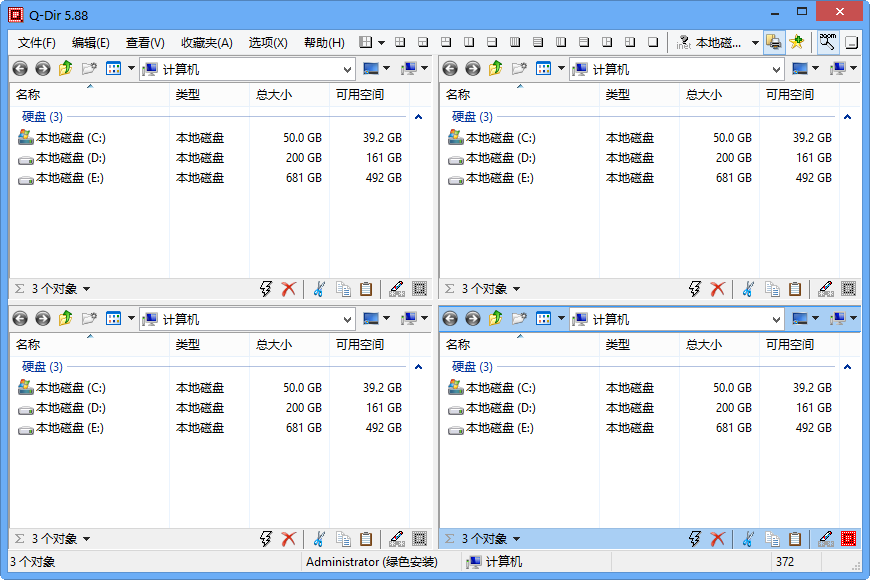
Task: Click lightning run icon in upper-left pane
Action: click(266, 289)
